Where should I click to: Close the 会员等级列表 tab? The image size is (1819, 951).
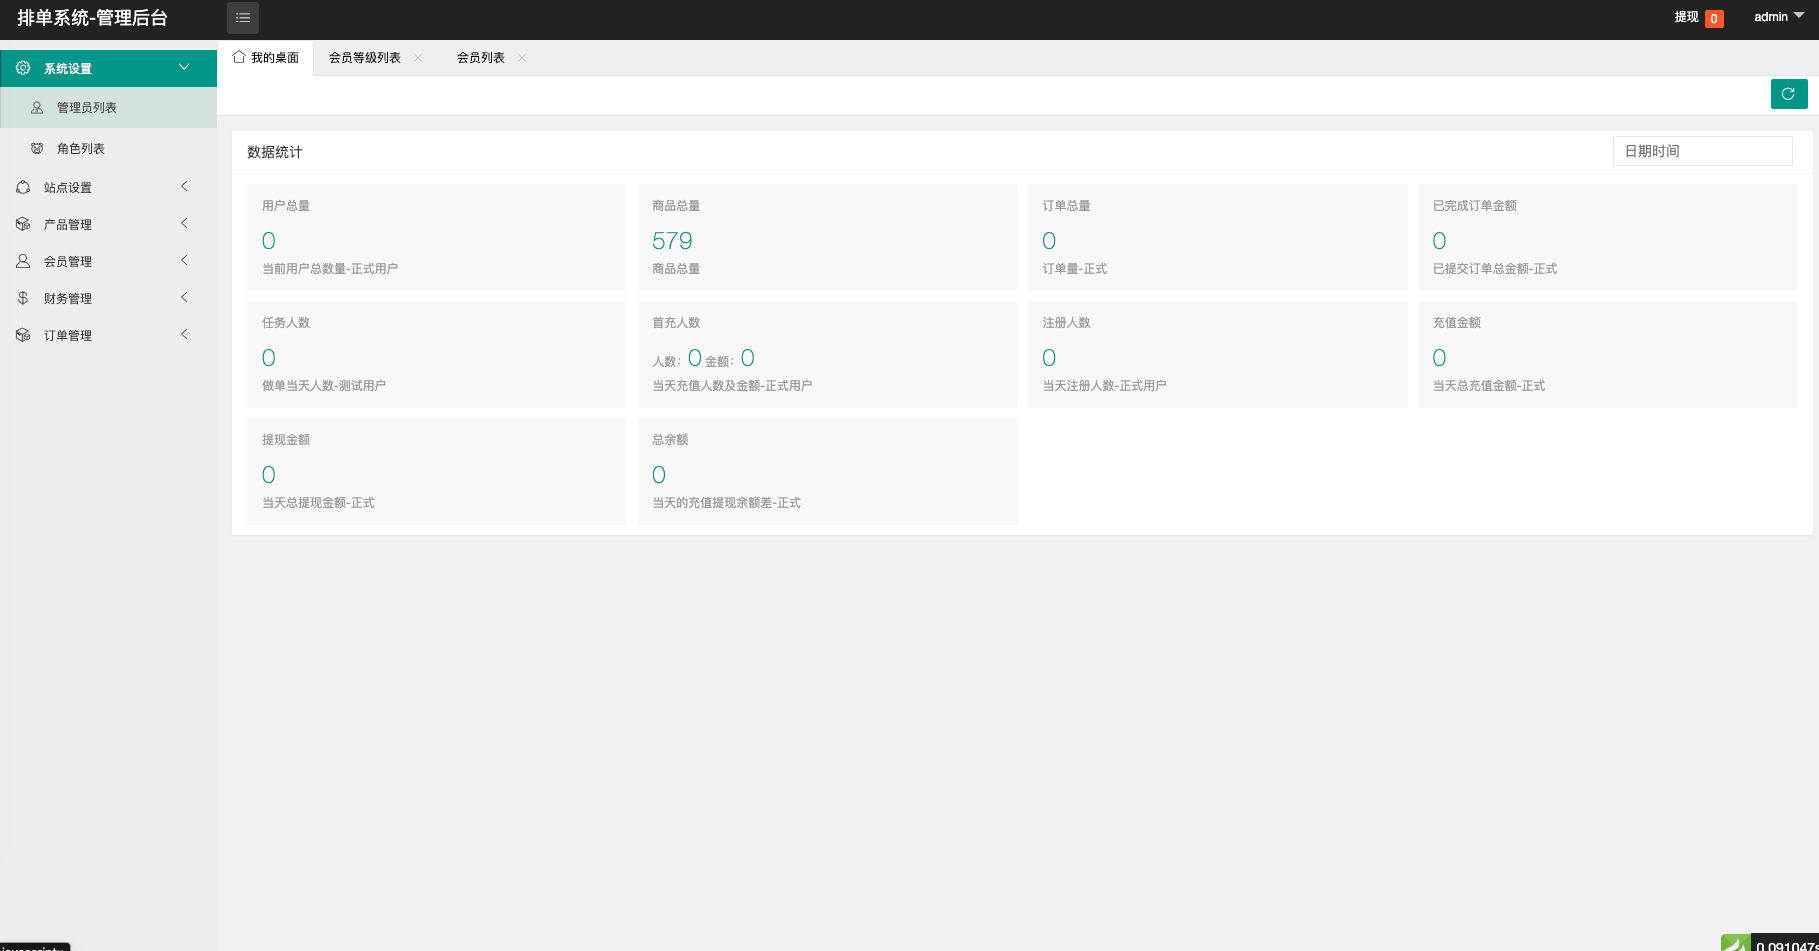click(x=418, y=58)
